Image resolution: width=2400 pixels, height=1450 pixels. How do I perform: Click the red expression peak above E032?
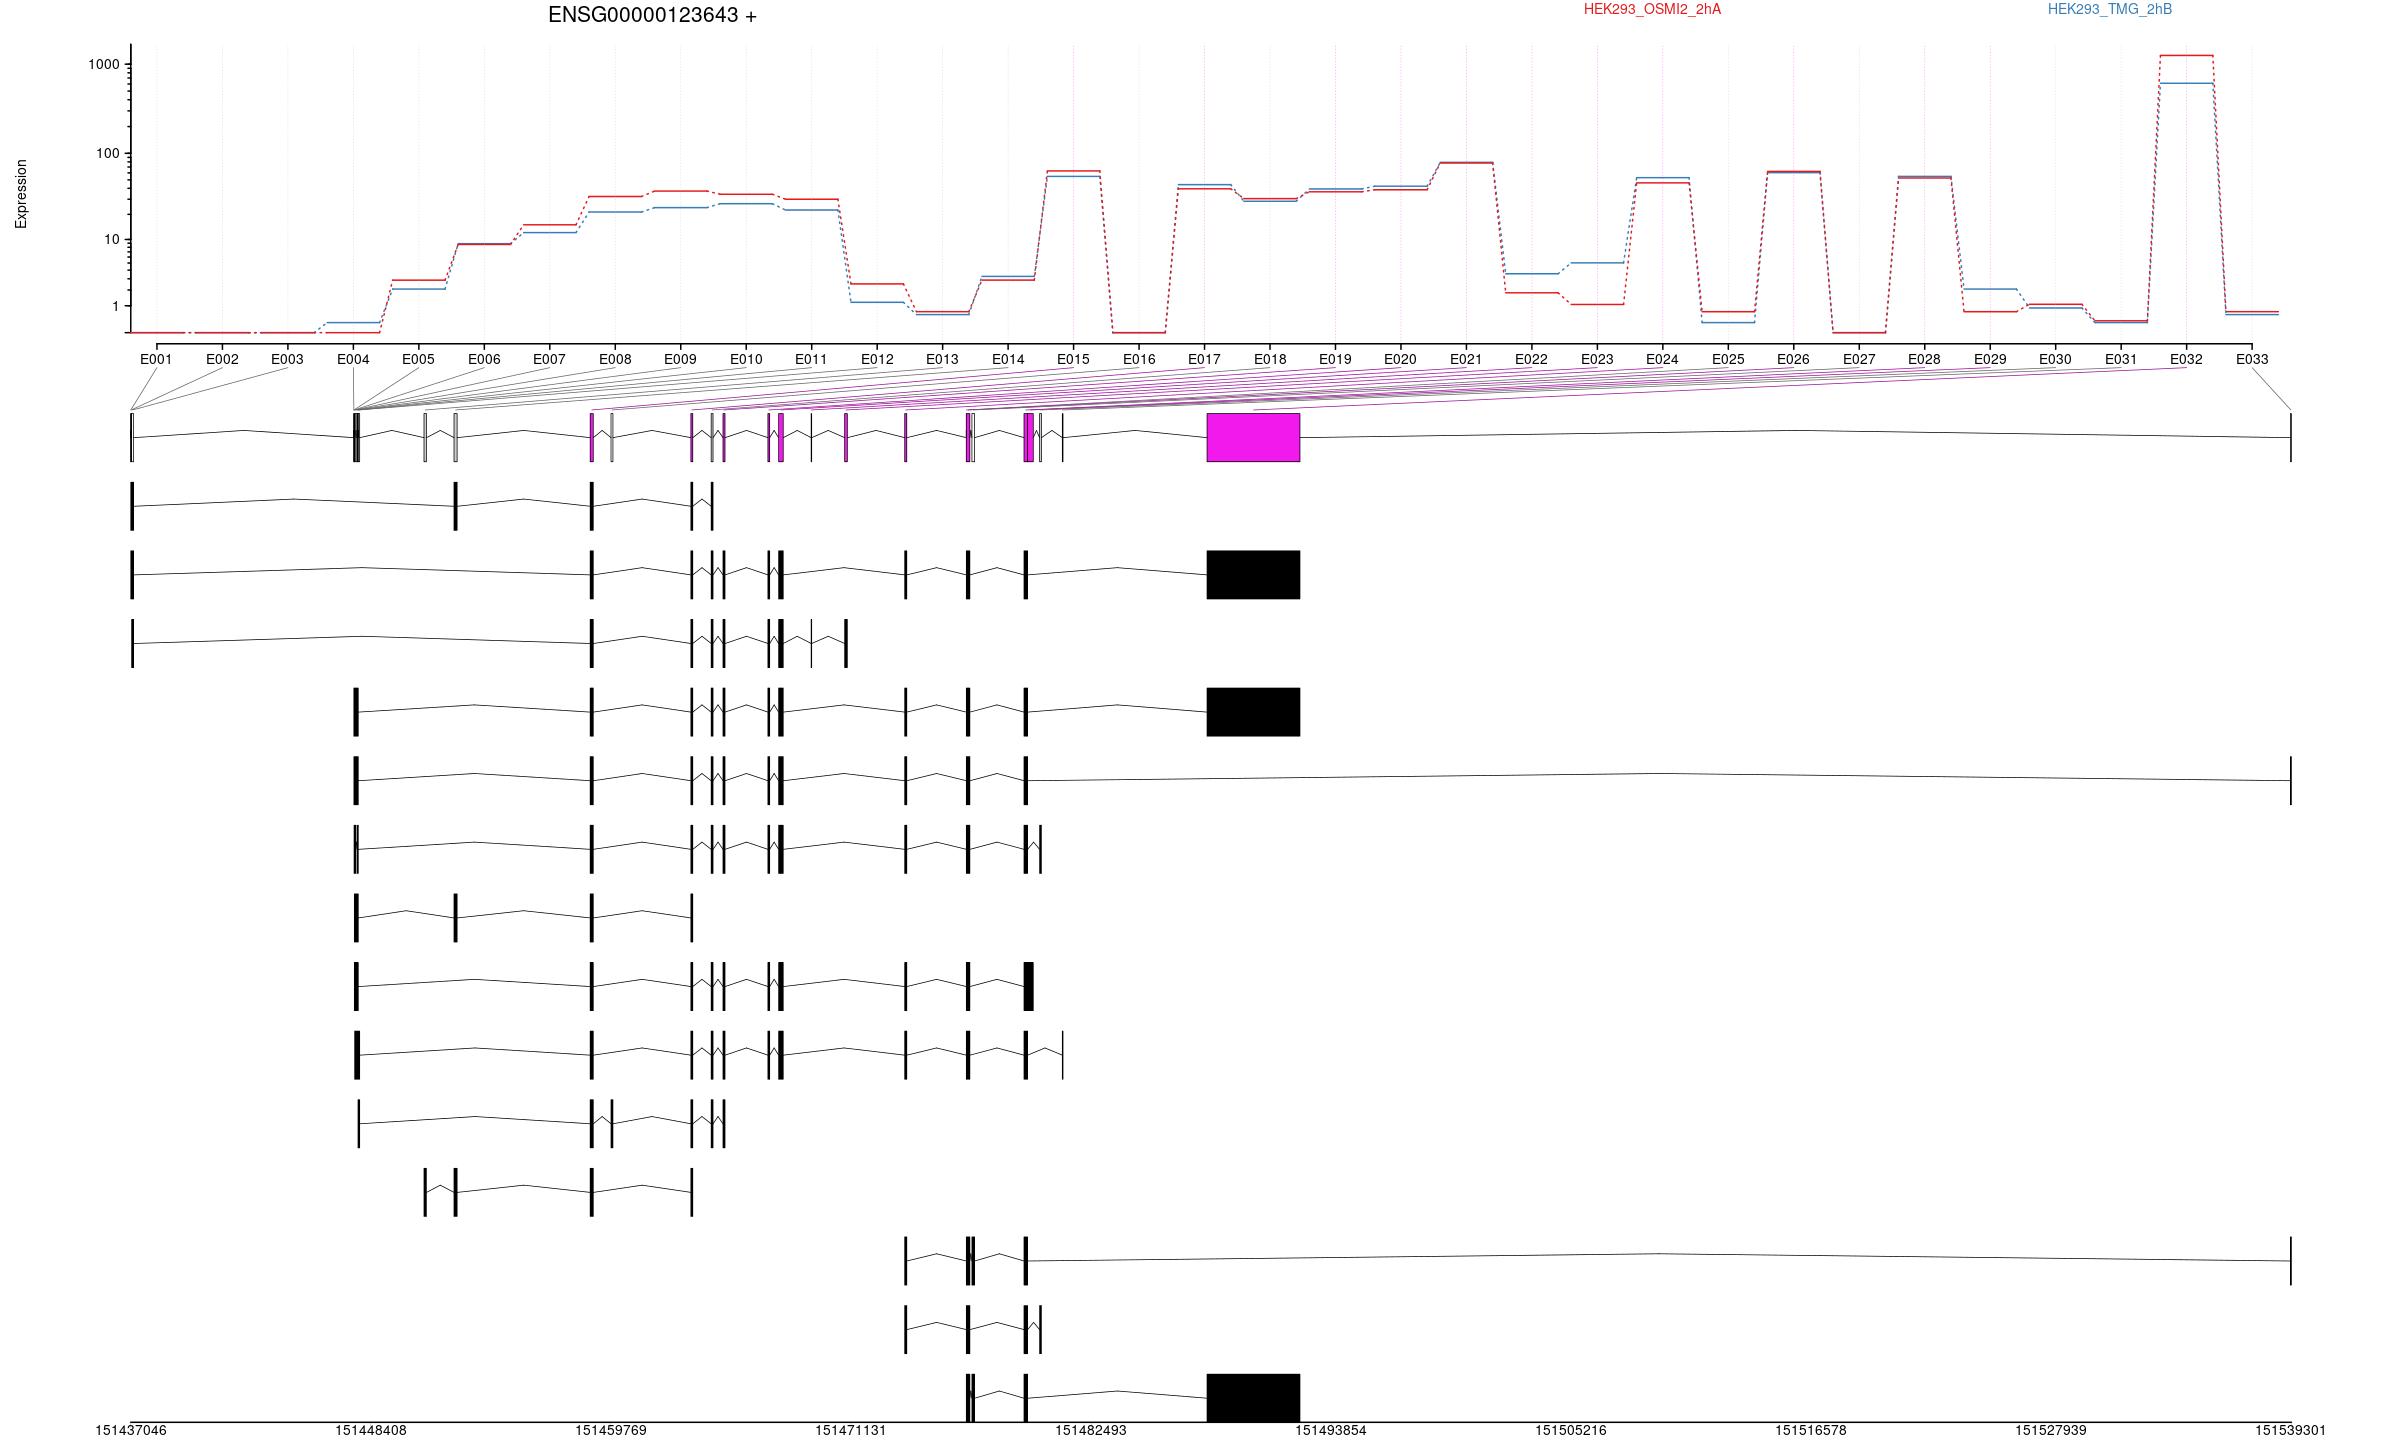tap(2186, 55)
